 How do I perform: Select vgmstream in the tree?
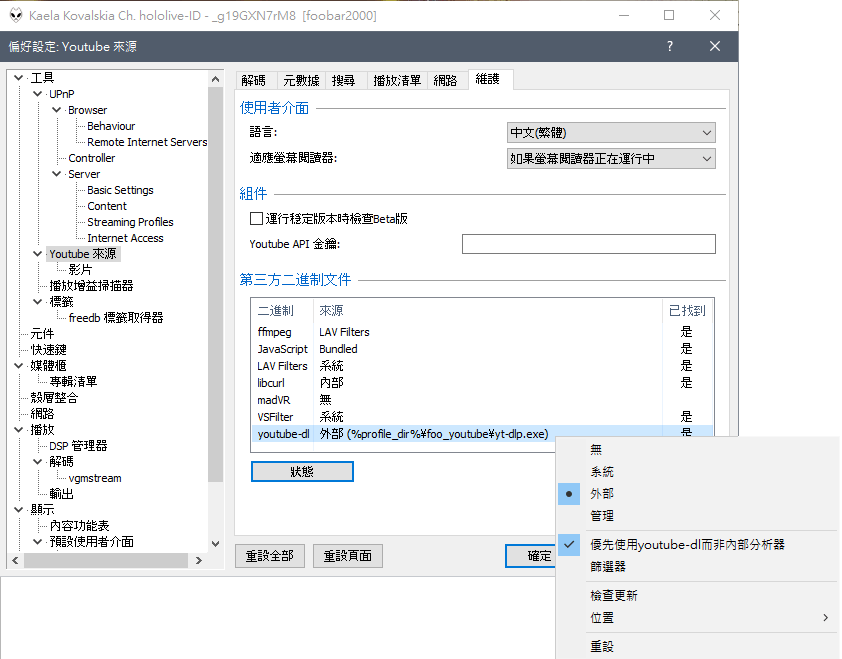point(95,478)
